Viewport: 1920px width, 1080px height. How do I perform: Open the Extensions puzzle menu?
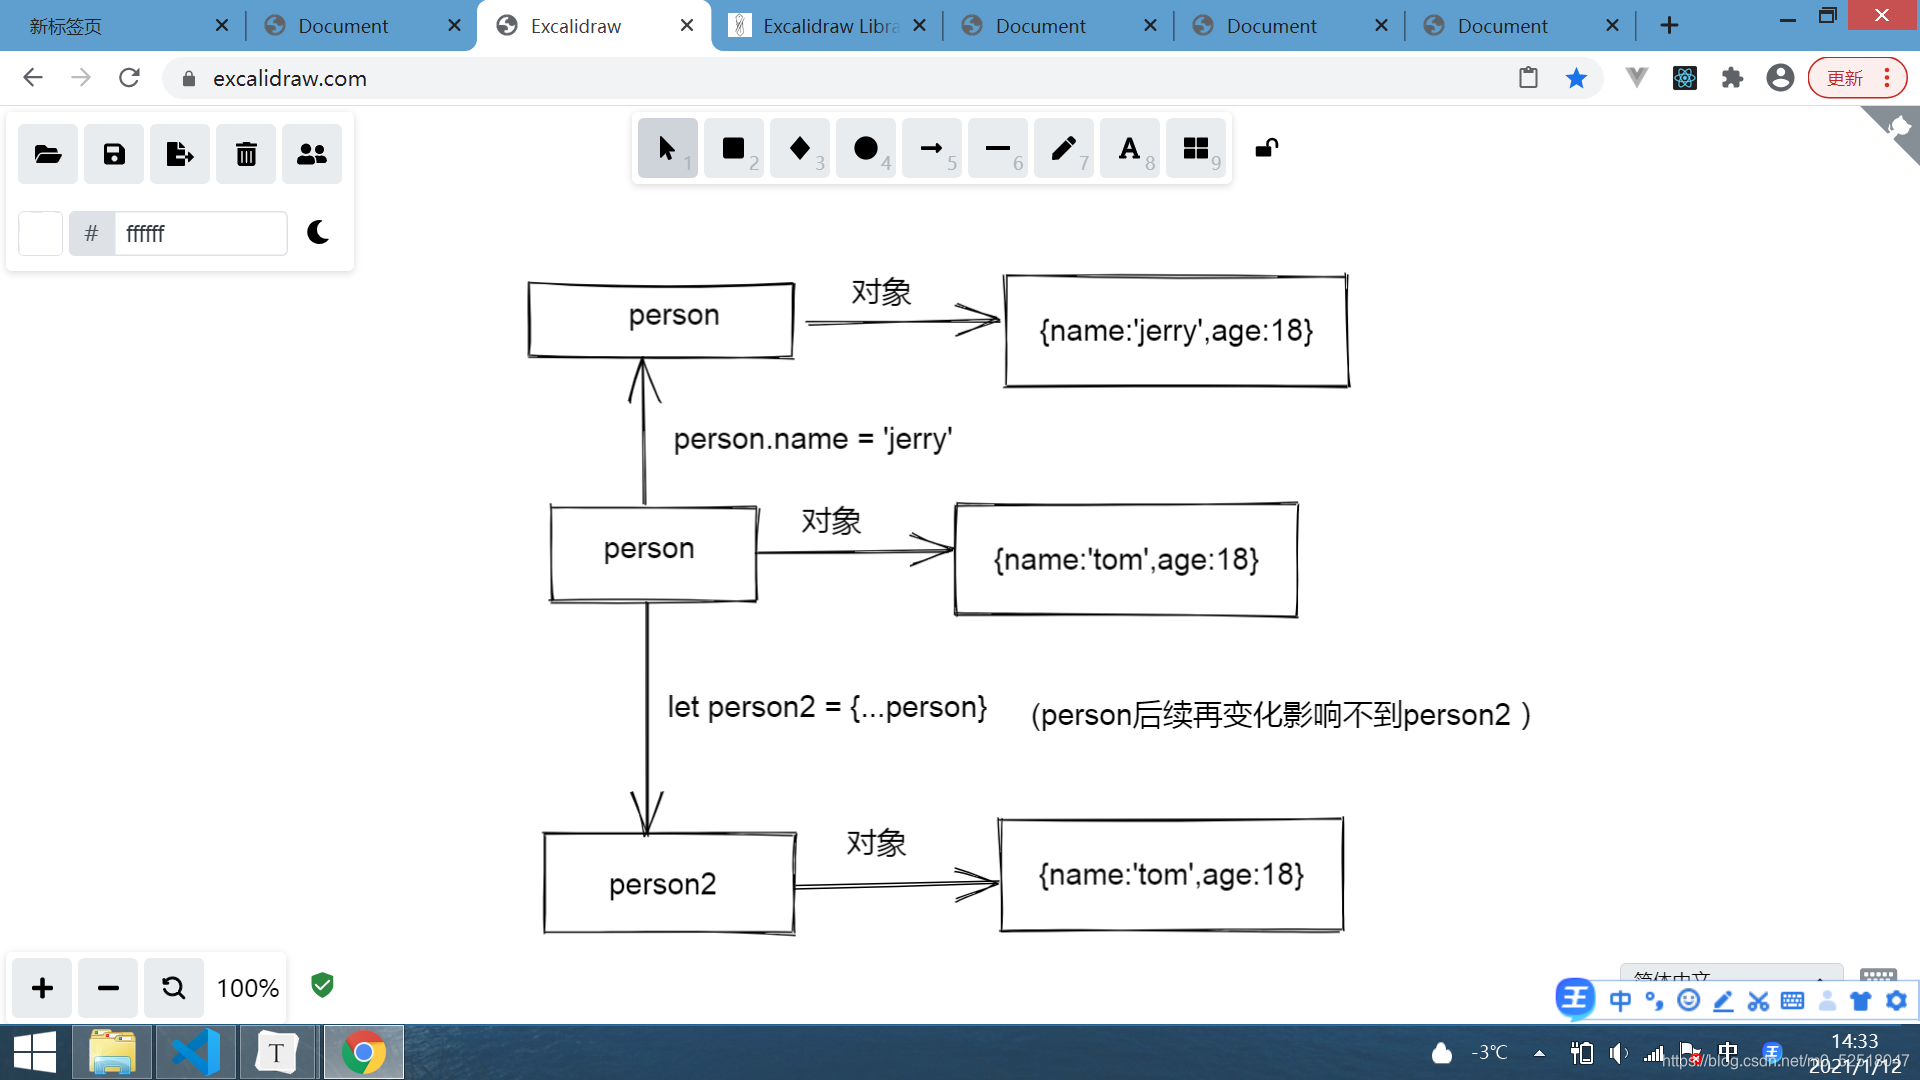(1732, 78)
